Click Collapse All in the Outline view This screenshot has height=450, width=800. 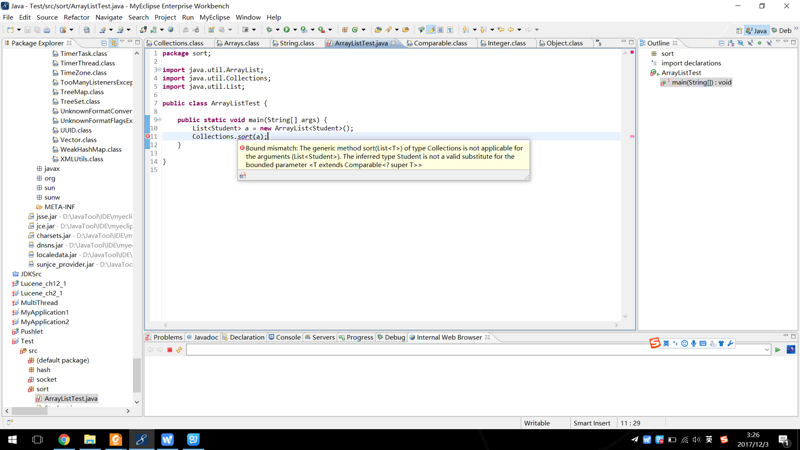[x=721, y=43]
